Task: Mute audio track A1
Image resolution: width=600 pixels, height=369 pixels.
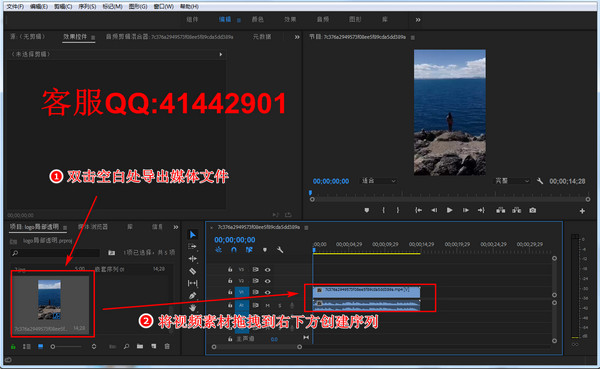Action: [268, 305]
